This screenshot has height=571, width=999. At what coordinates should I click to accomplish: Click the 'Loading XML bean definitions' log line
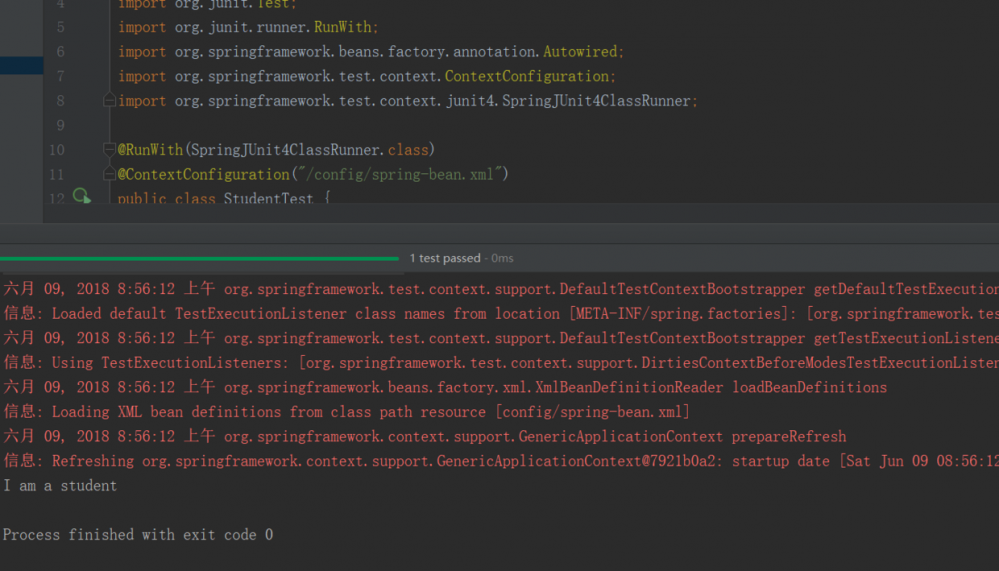click(x=346, y=412)
